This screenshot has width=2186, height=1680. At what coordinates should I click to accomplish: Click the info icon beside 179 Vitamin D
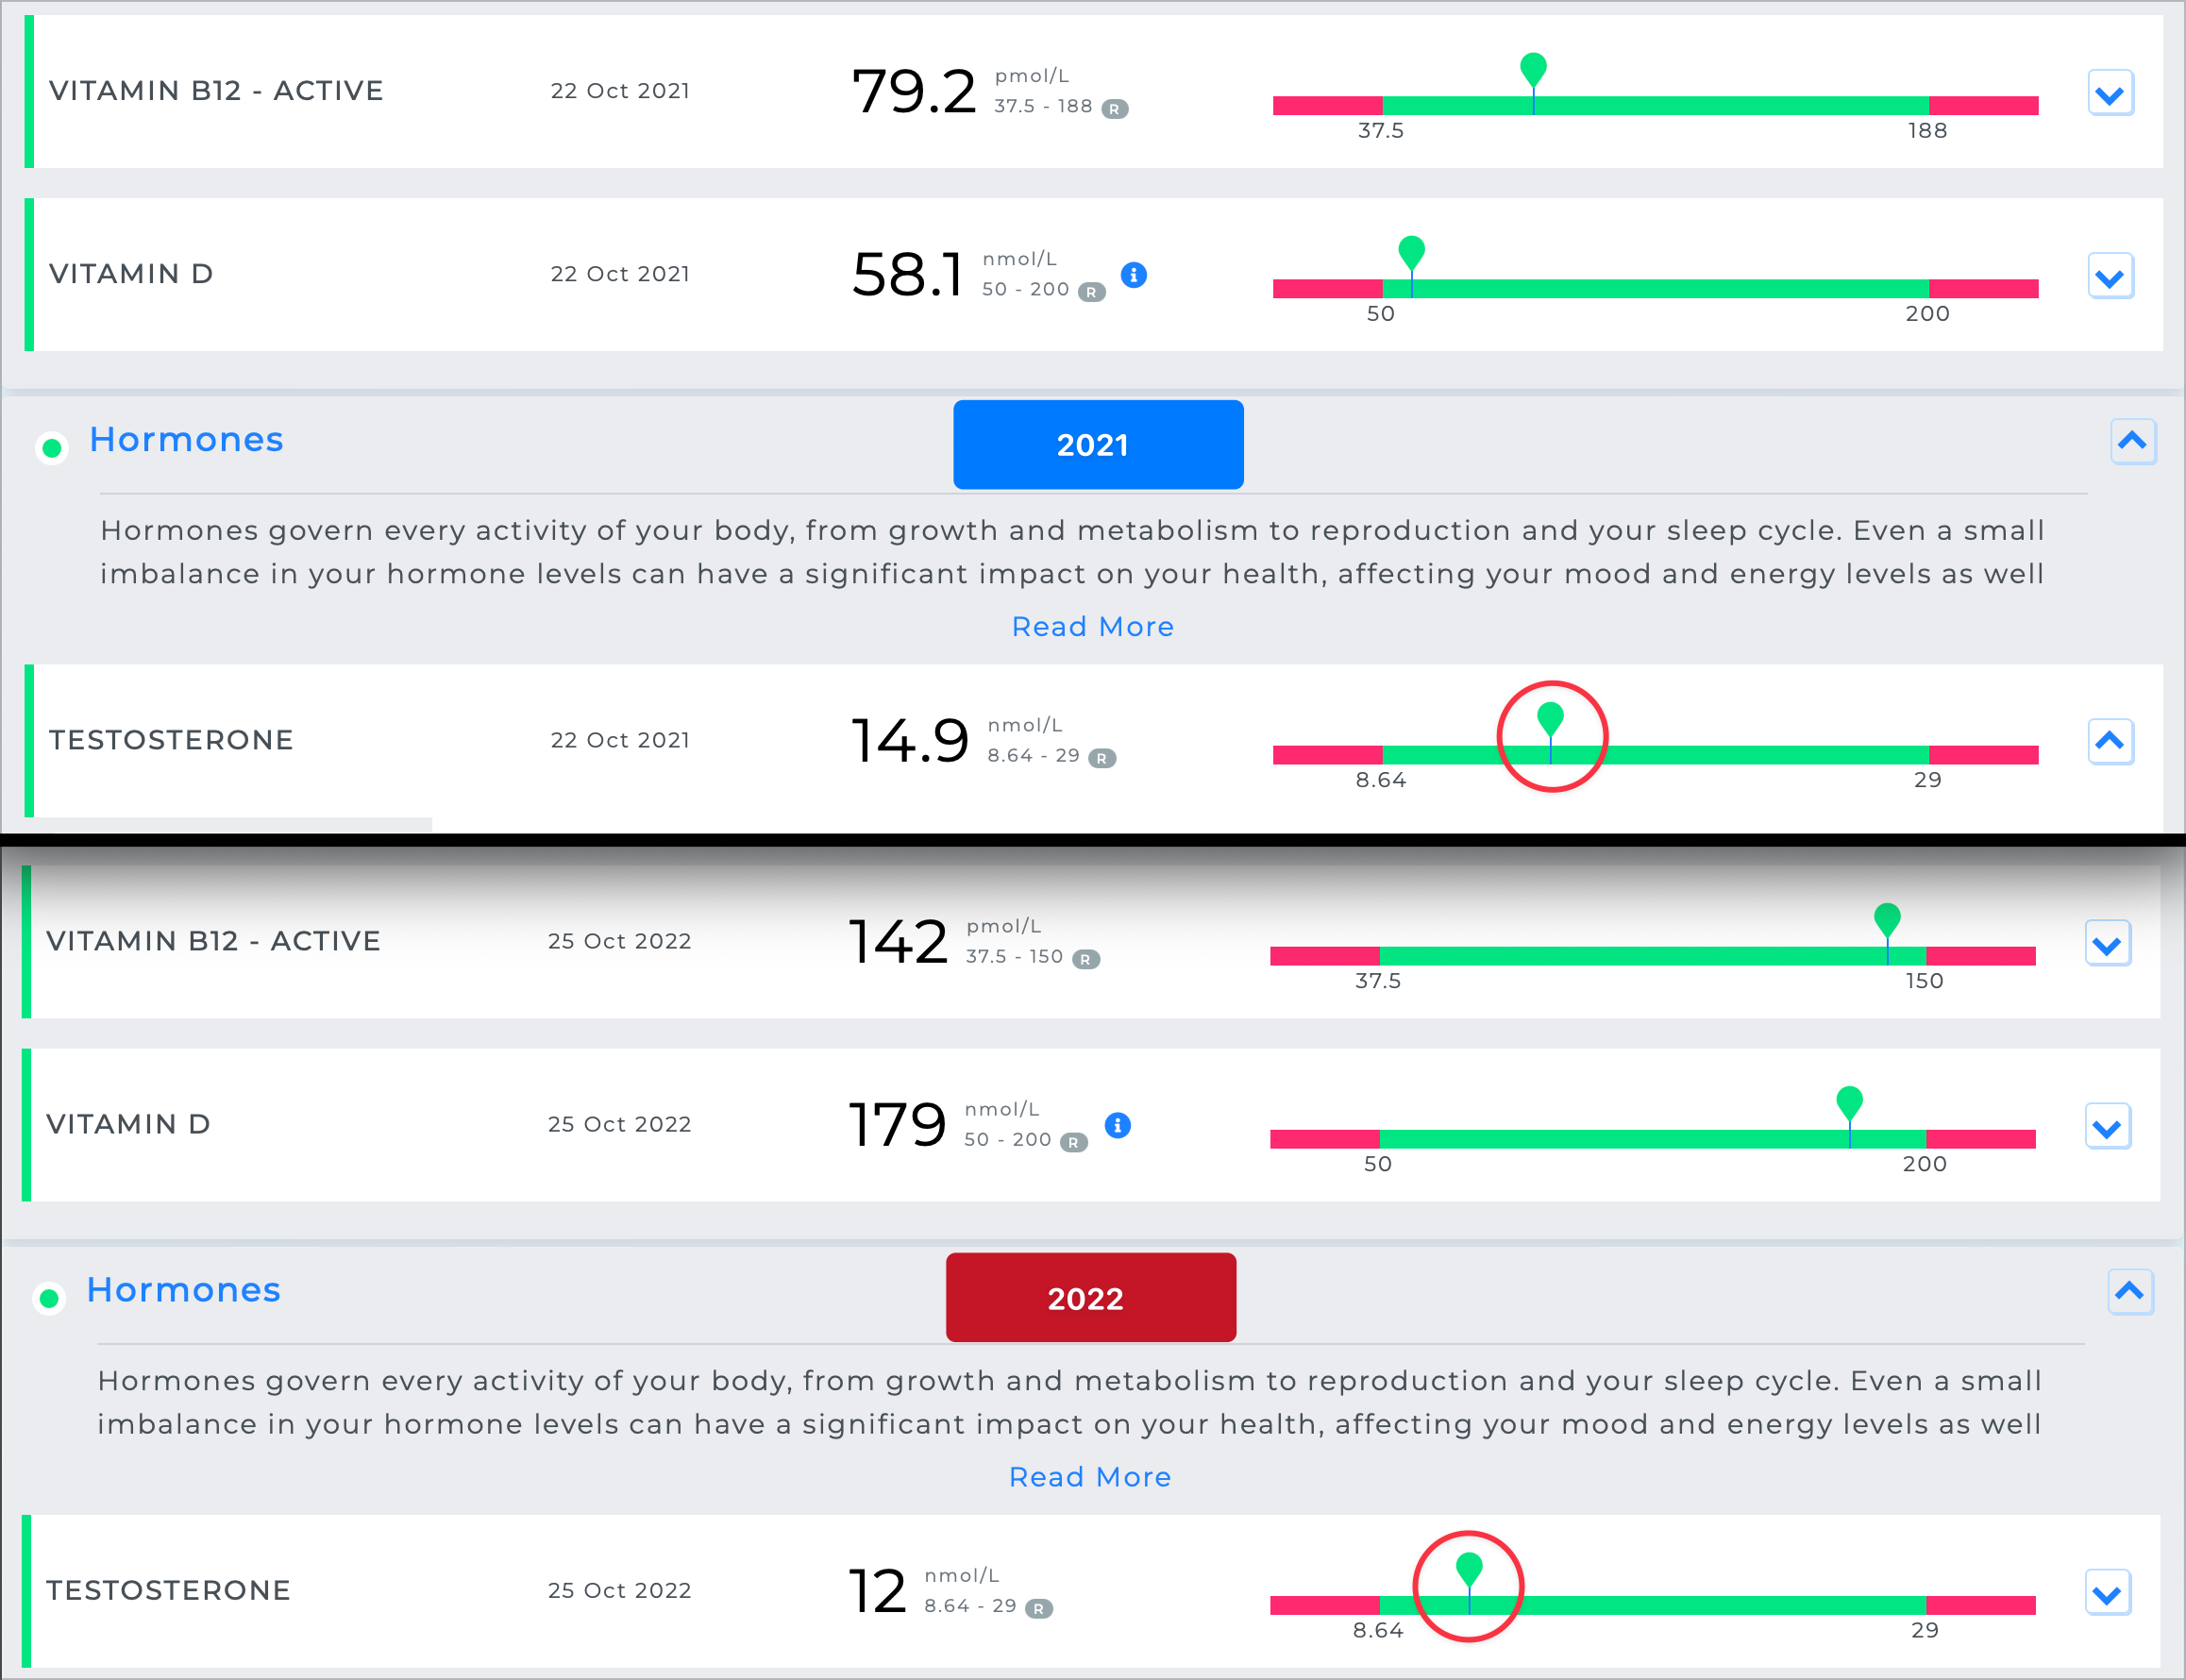[x=1117, y=1126]
